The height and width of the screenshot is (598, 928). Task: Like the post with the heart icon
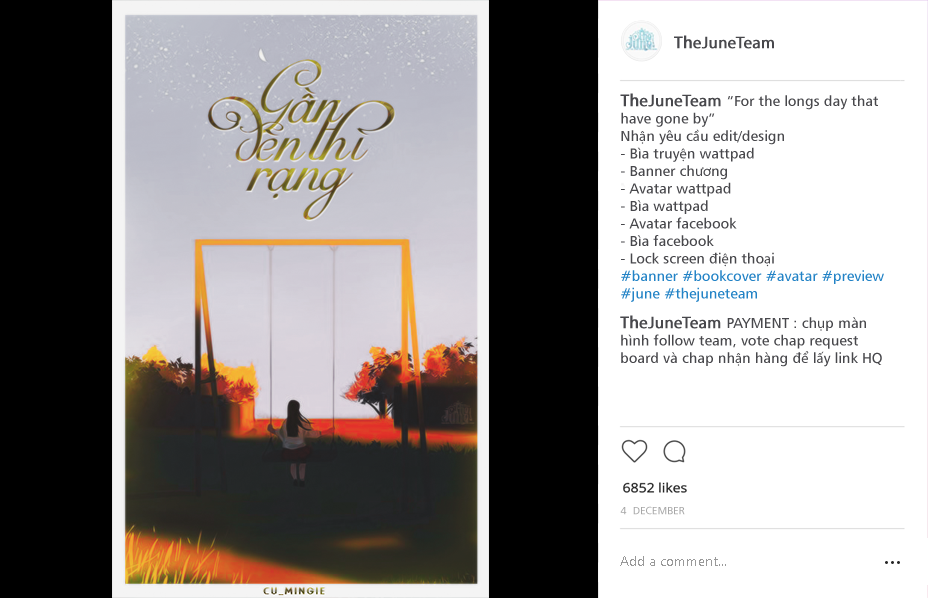634,451
